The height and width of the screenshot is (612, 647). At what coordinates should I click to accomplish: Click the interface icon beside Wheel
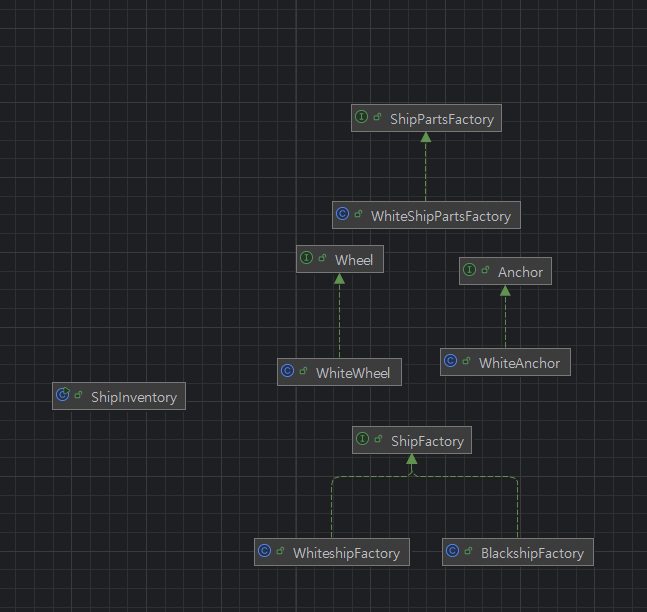(307, 259)
